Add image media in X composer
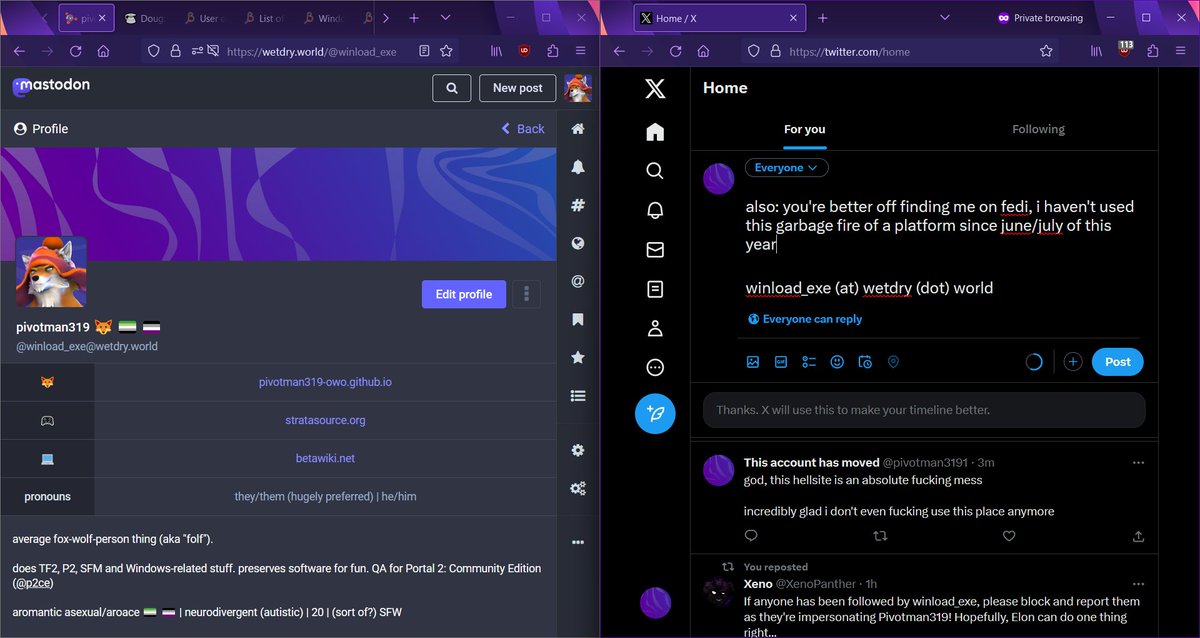 pyautogui.click(x=753, y=362)
